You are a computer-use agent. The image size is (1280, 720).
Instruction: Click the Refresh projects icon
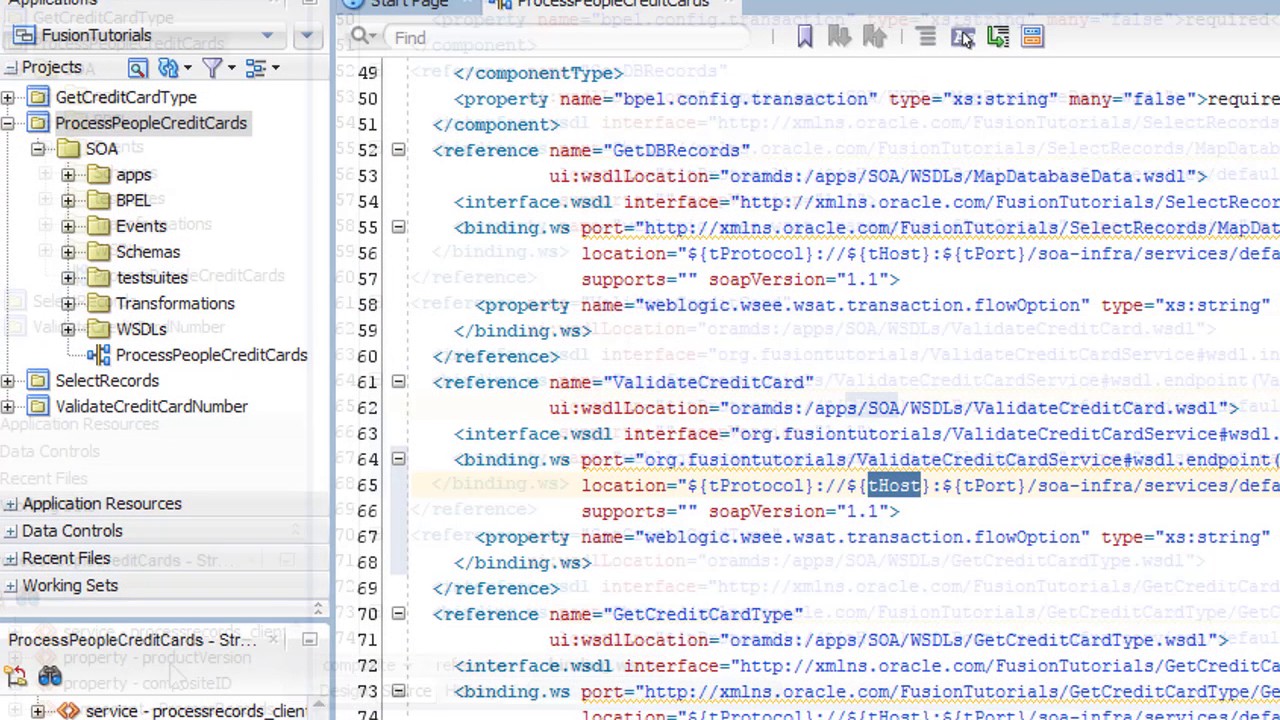(x=168, y=68)
